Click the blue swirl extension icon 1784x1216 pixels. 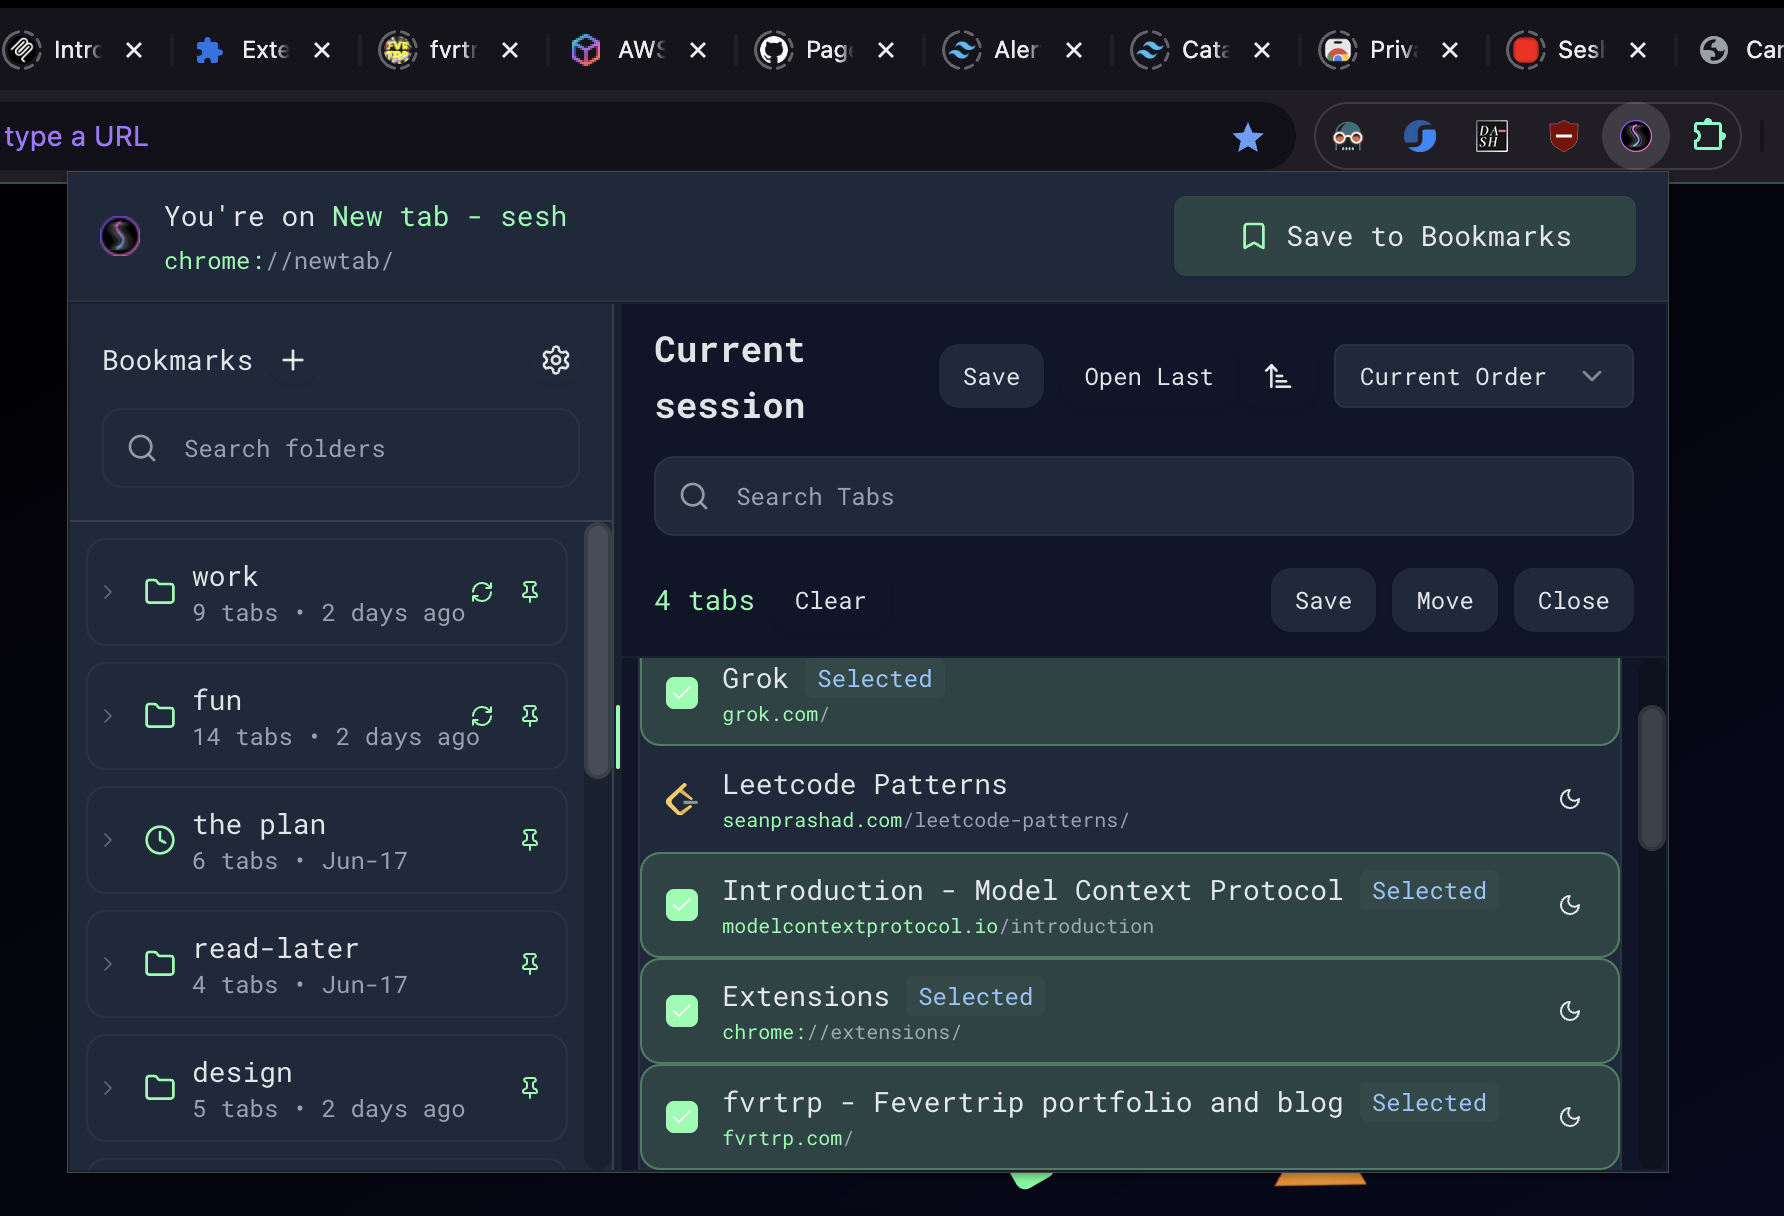point(1419,136)
